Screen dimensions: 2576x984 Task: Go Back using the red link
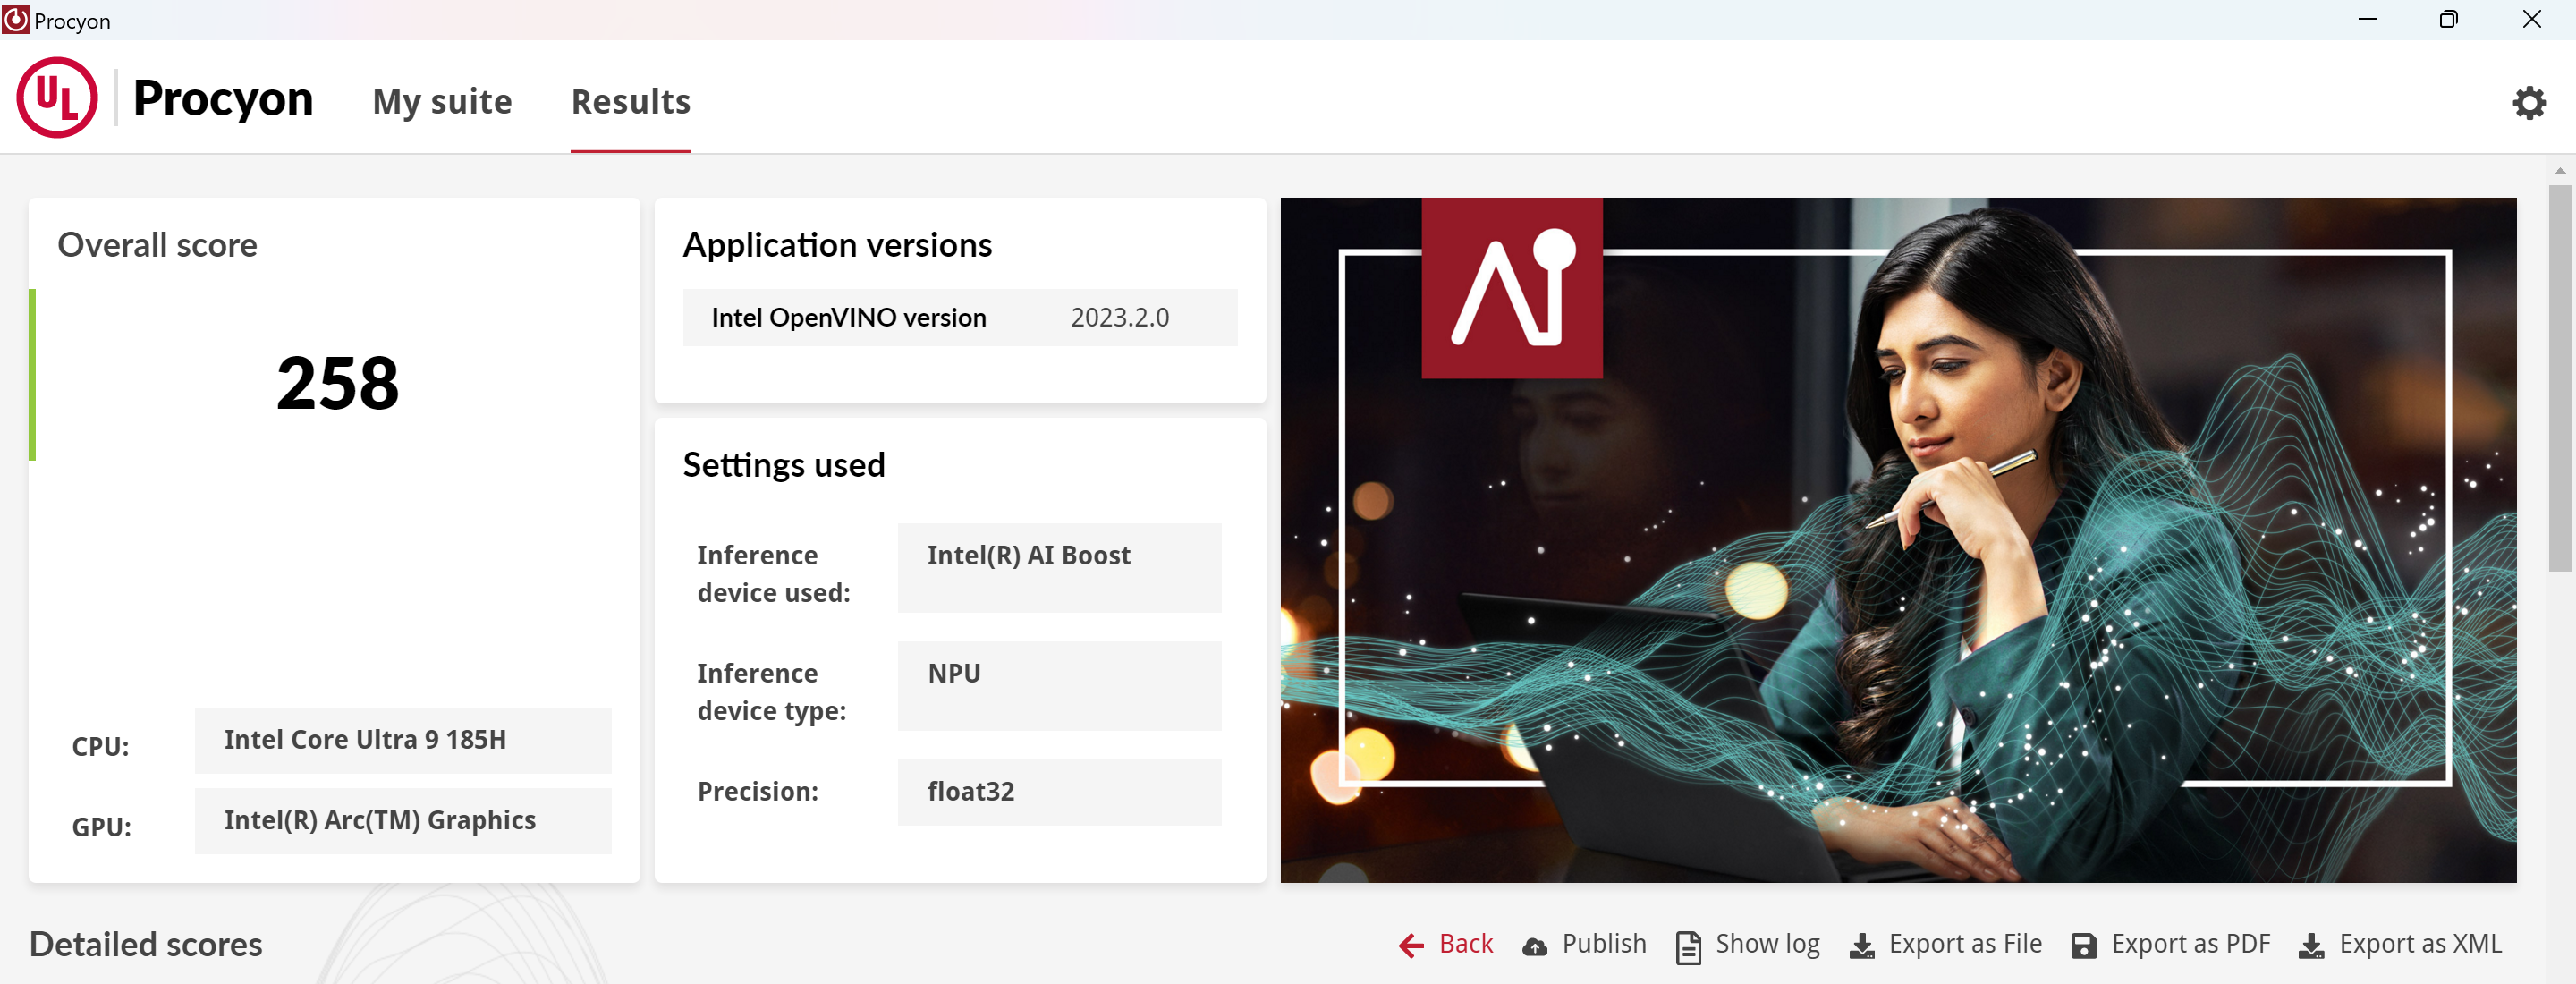click(1465, 944)
